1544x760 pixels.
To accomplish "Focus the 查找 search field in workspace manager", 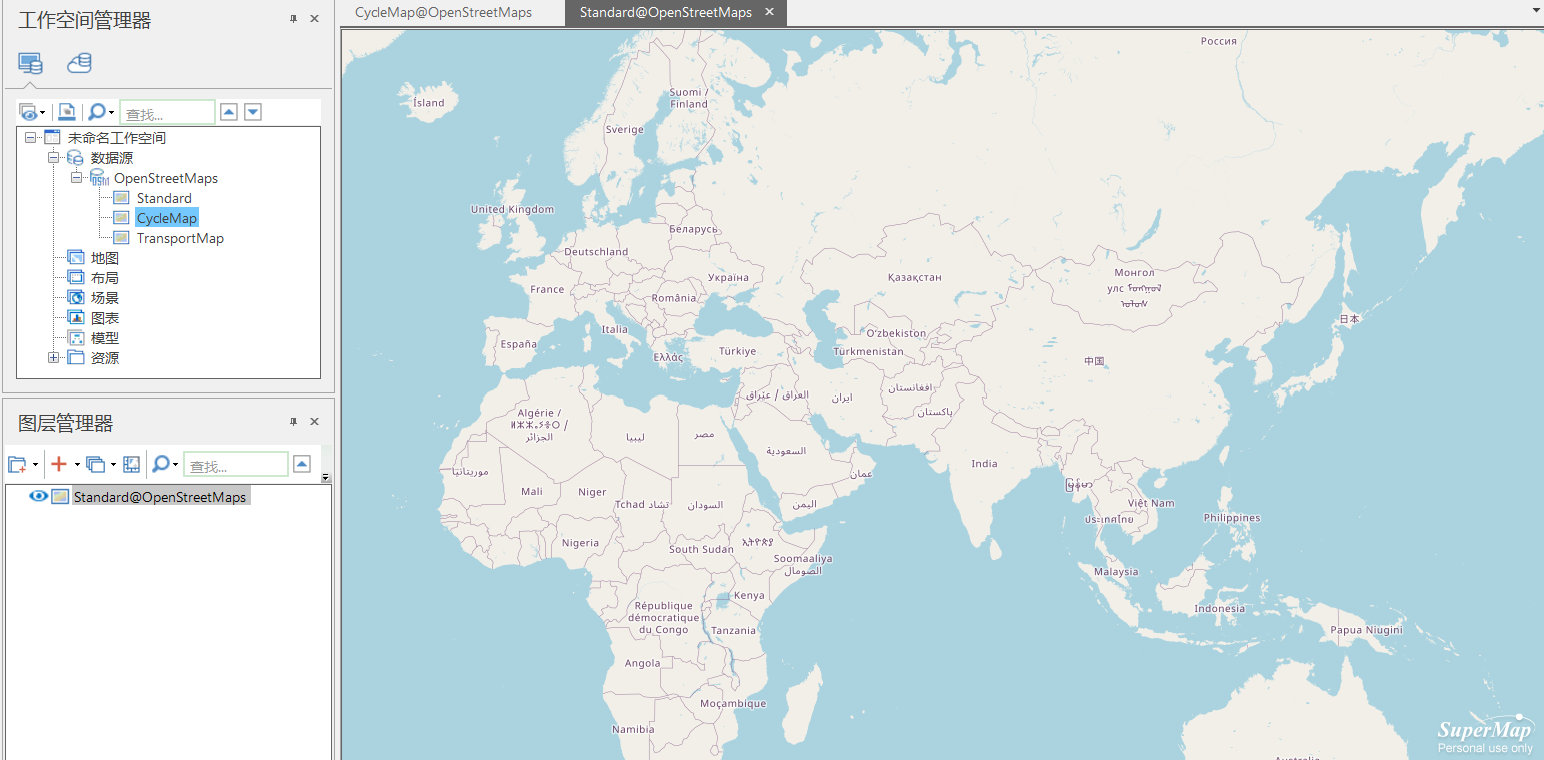I will point(167,113).
